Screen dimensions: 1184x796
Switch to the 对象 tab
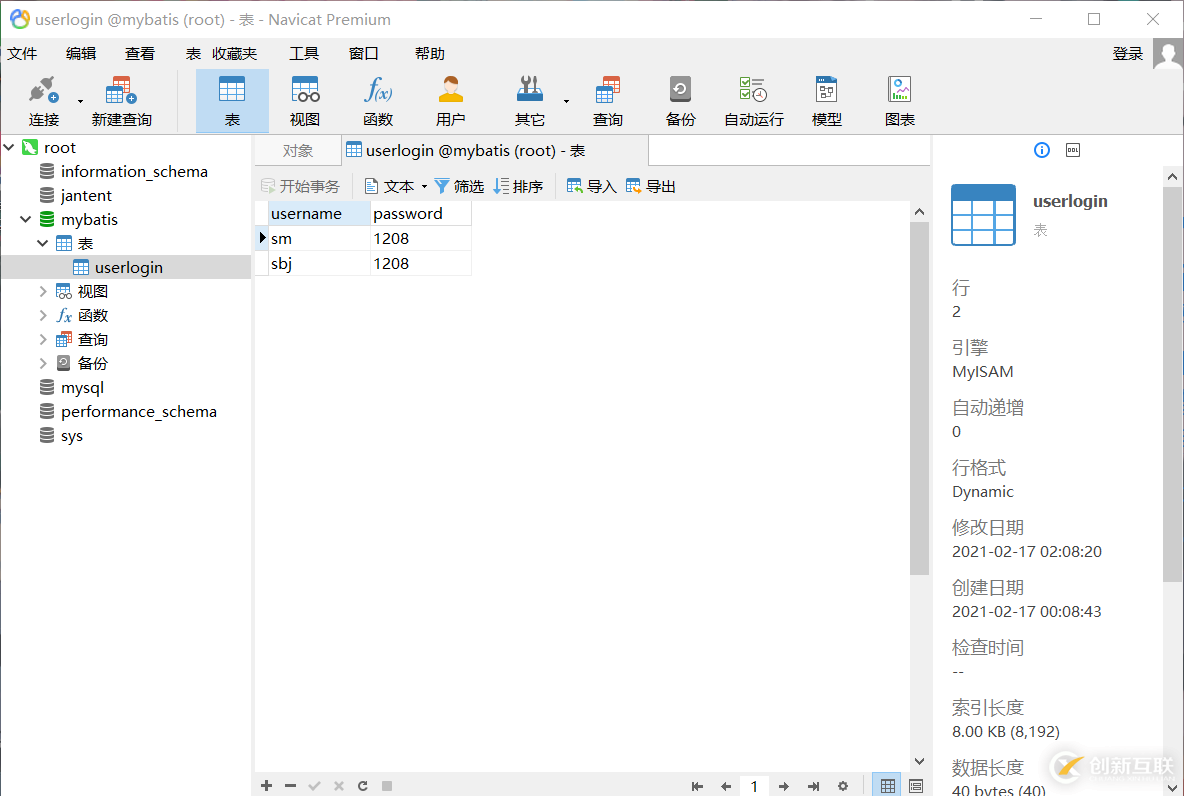pos(298,150)
